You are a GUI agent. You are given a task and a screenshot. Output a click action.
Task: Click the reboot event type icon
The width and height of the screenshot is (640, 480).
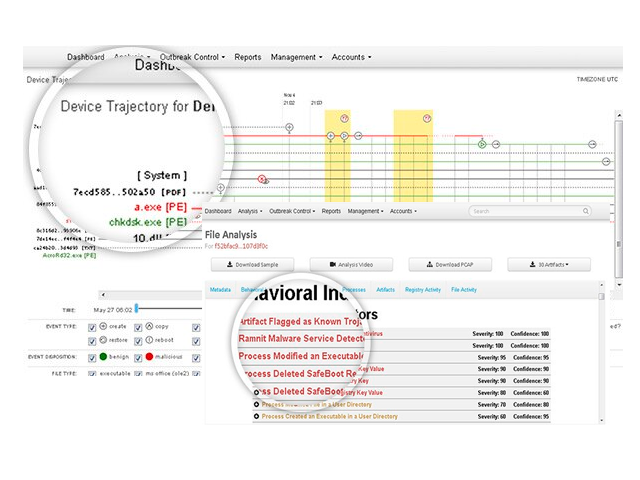tap(149, 341)
